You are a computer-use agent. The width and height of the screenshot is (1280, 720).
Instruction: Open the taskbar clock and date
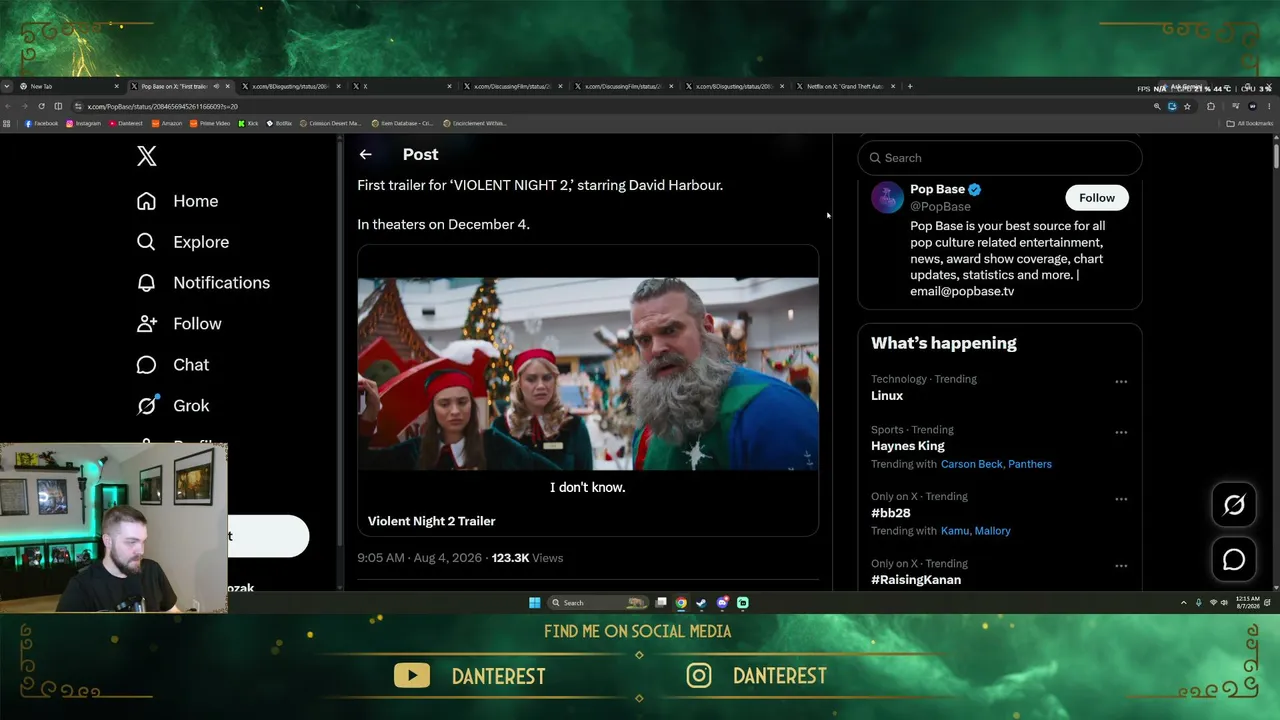1247,603
